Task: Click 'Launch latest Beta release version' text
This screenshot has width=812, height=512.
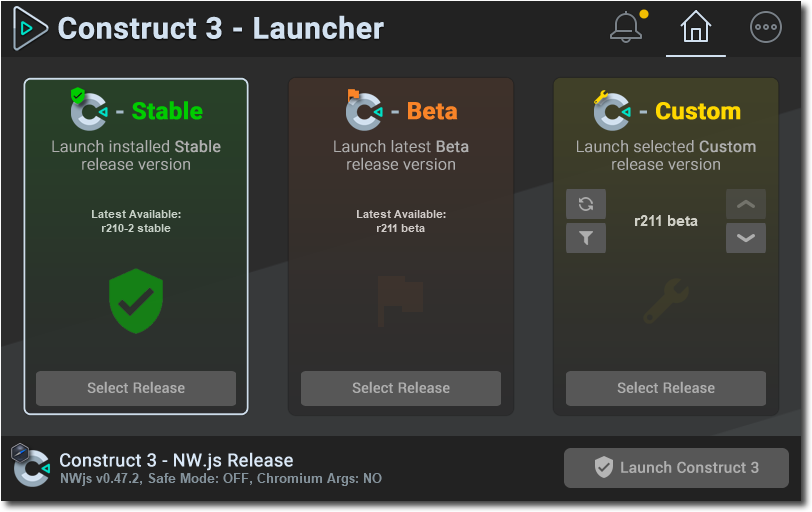Action: point(401,155)
